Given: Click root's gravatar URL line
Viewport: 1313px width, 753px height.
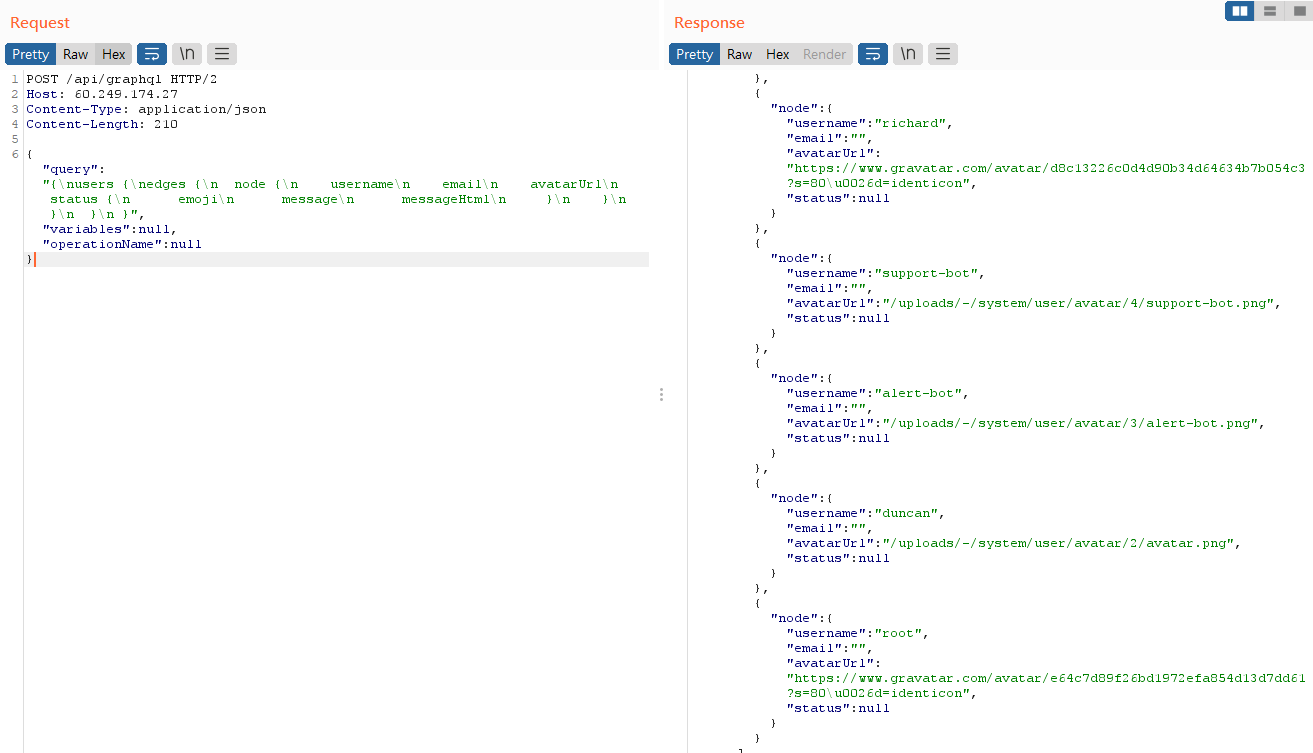Looking at the screenshot, I should [1046, 679].
